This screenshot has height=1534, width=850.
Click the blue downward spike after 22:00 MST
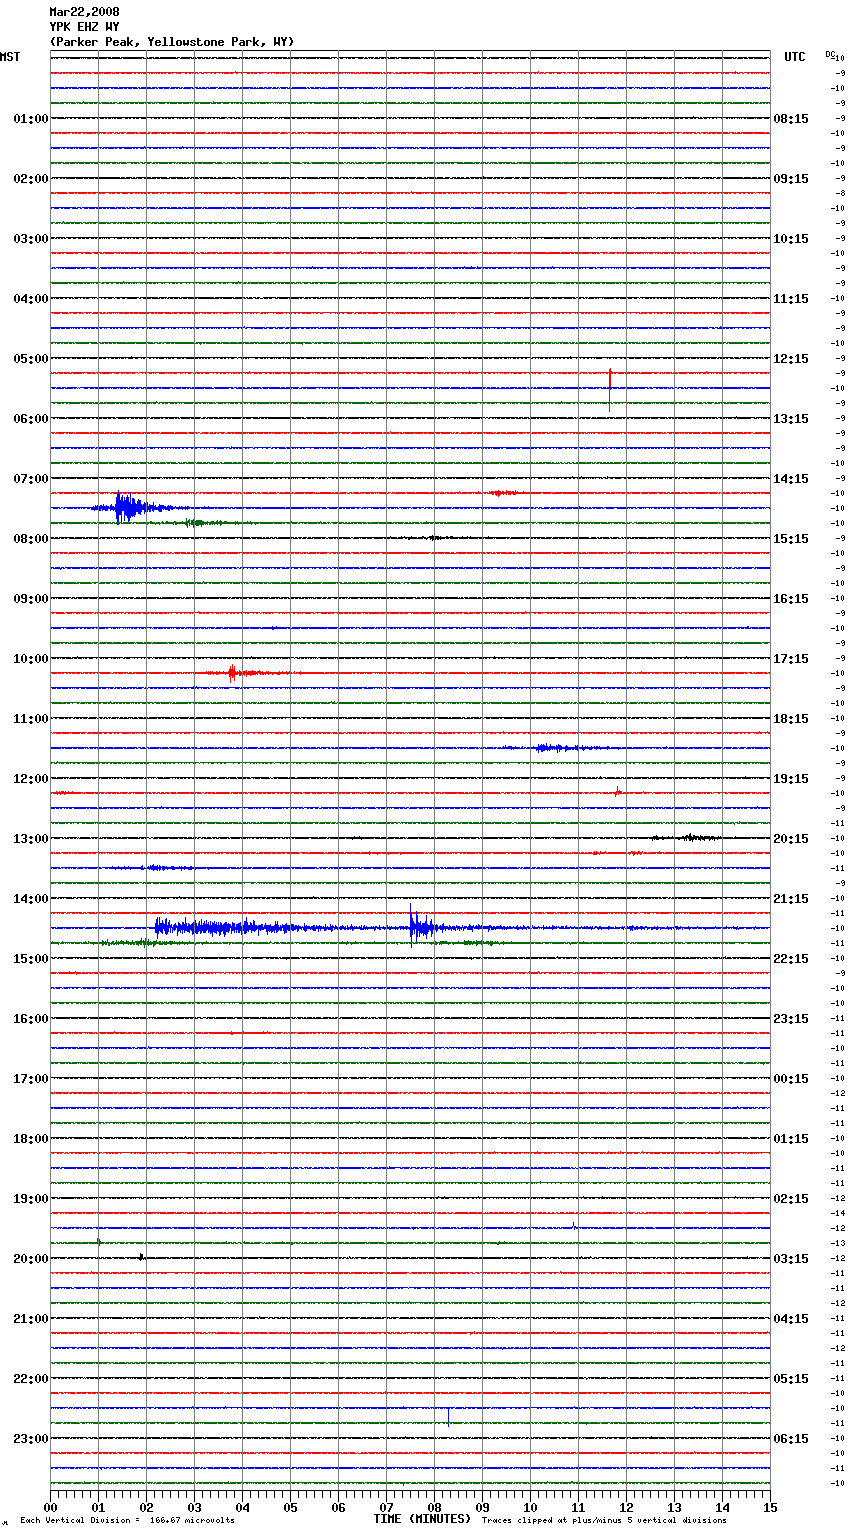(448, 1415)
